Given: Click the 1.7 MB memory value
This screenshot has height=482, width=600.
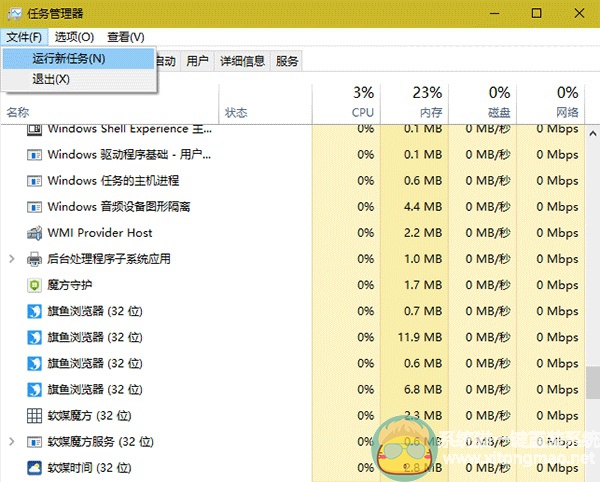Looking at the screenshot, I should pos(423,285).
